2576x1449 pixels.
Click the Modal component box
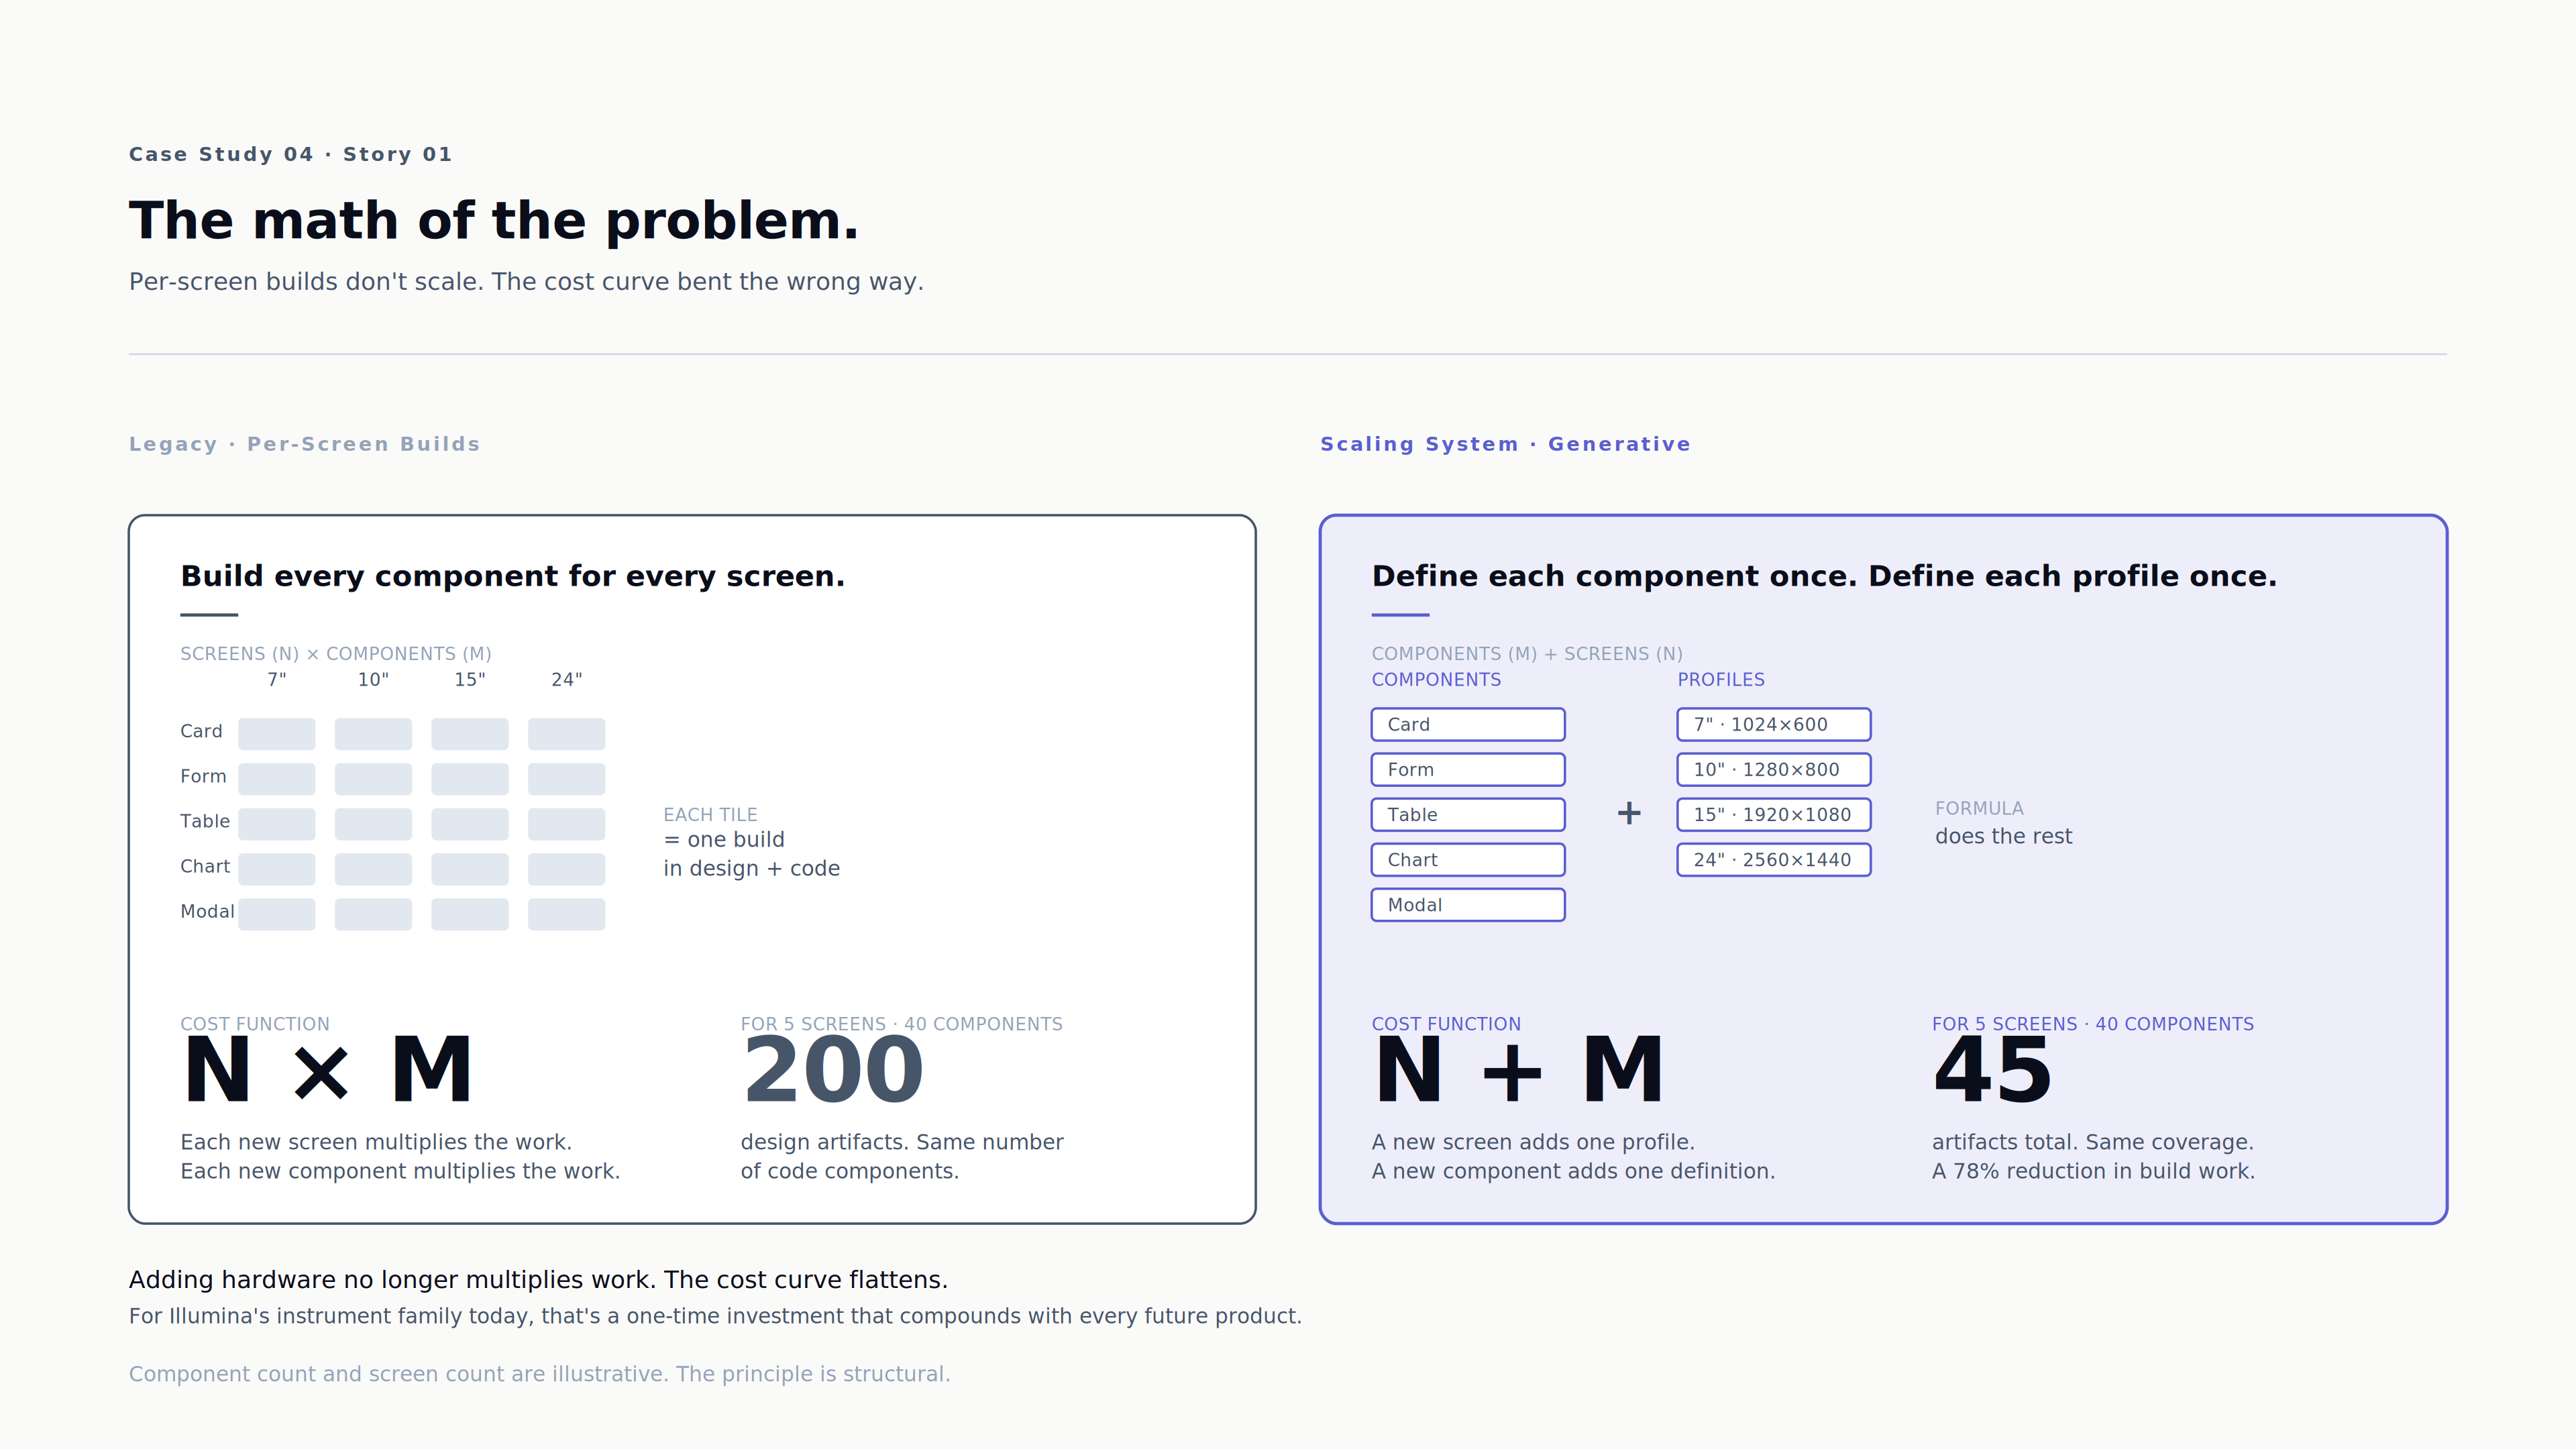(1467, 904)
